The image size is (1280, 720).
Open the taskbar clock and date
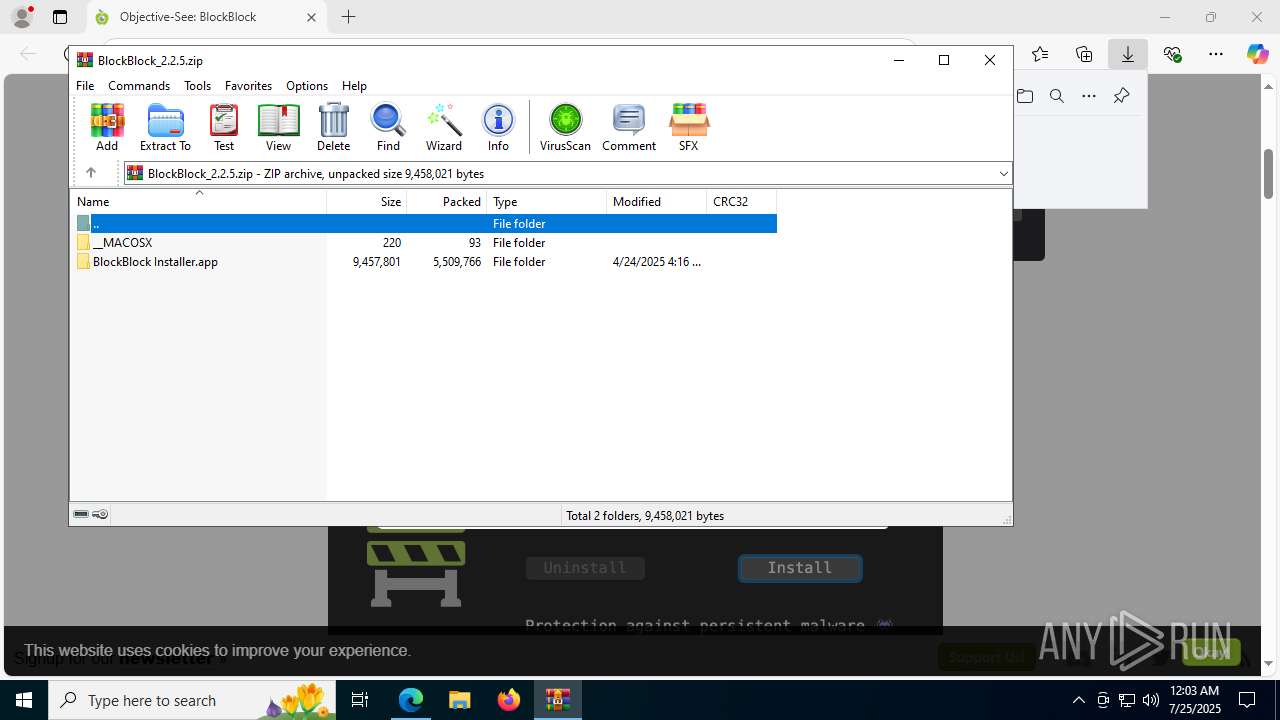point(1195,700)
